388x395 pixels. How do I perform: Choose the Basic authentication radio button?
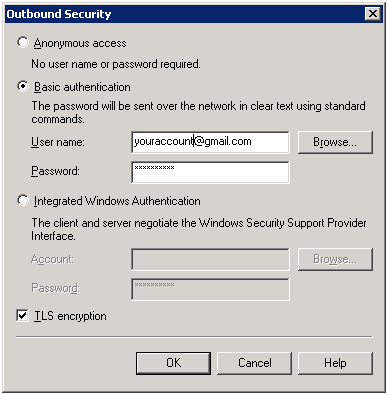23,87
